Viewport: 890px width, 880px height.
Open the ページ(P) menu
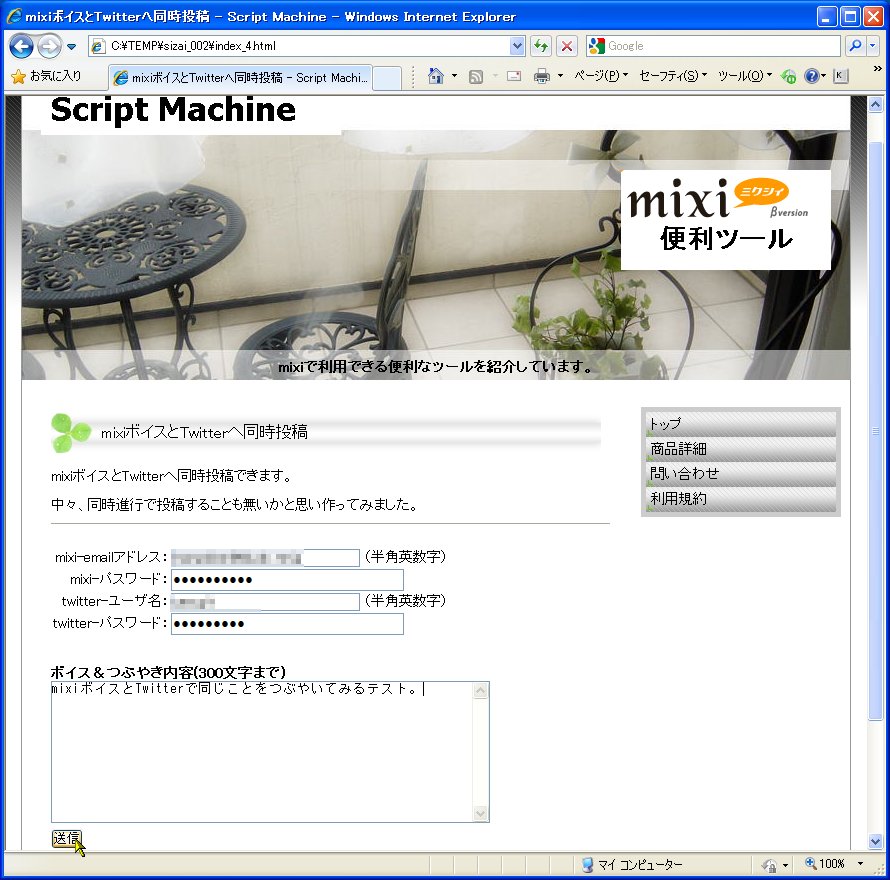[601, 76]
